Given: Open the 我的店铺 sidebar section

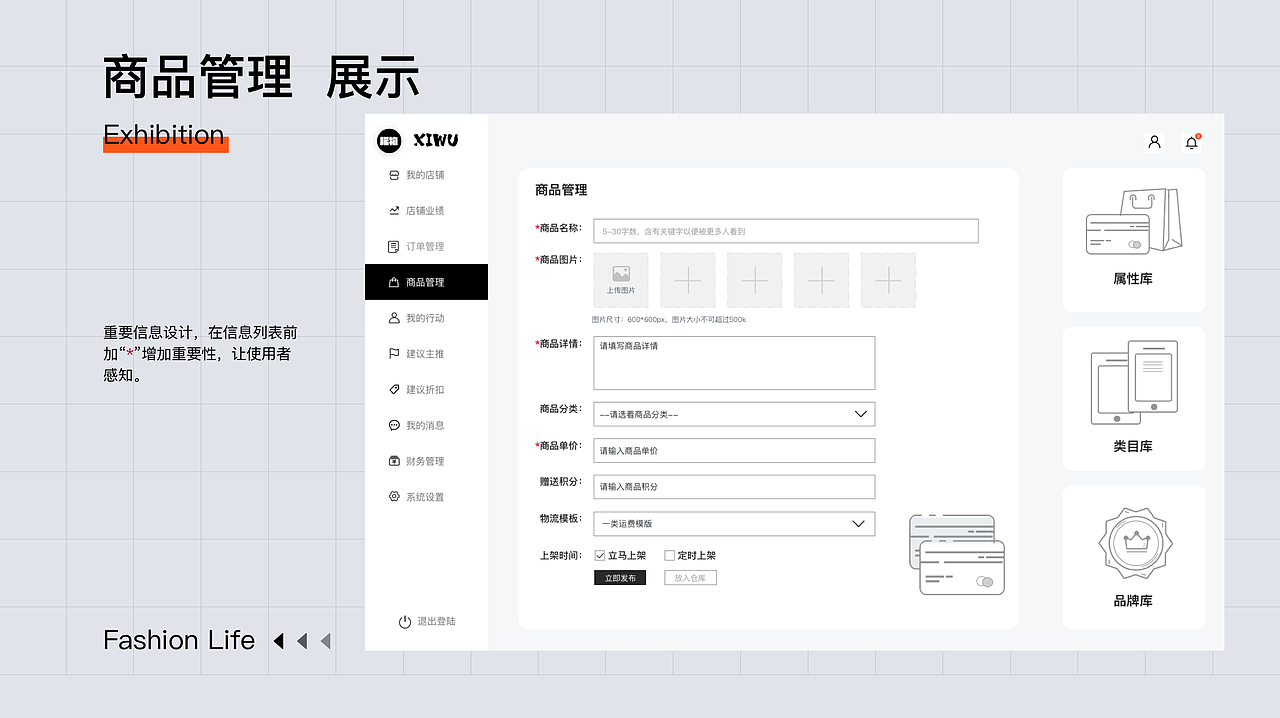Looking at the screenshot, I should coord(426,174).
